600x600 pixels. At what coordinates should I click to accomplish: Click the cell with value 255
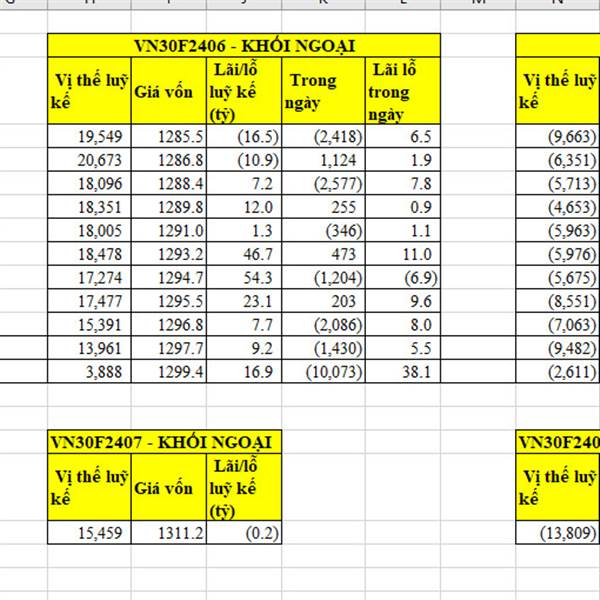(323, 207)
